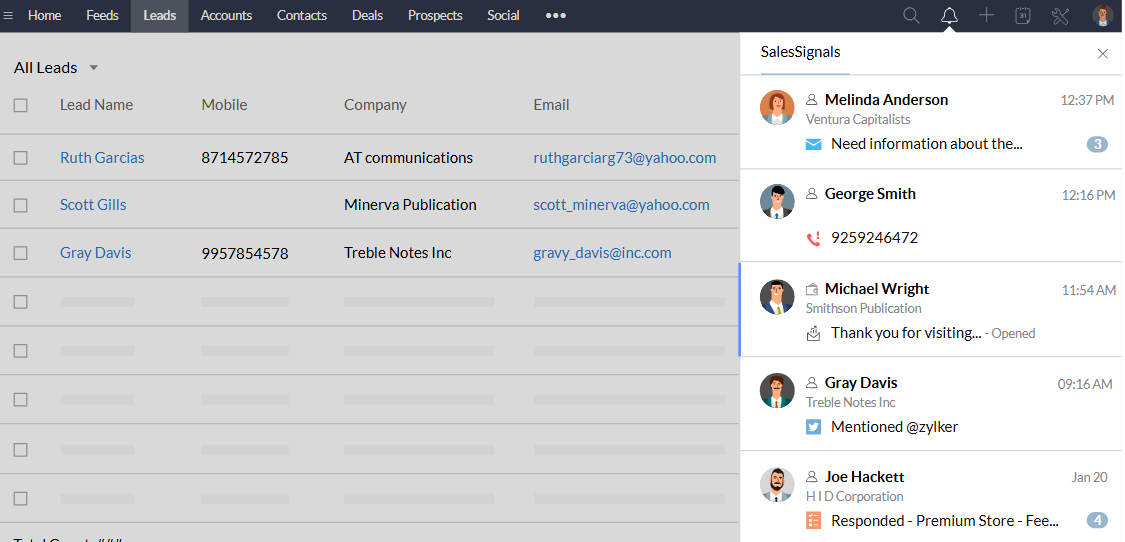Image resolution: width=1125 pixels, height=542 pixels.
Task: Open the calendar icon in top bar
Action: [x=1023, y=15]
